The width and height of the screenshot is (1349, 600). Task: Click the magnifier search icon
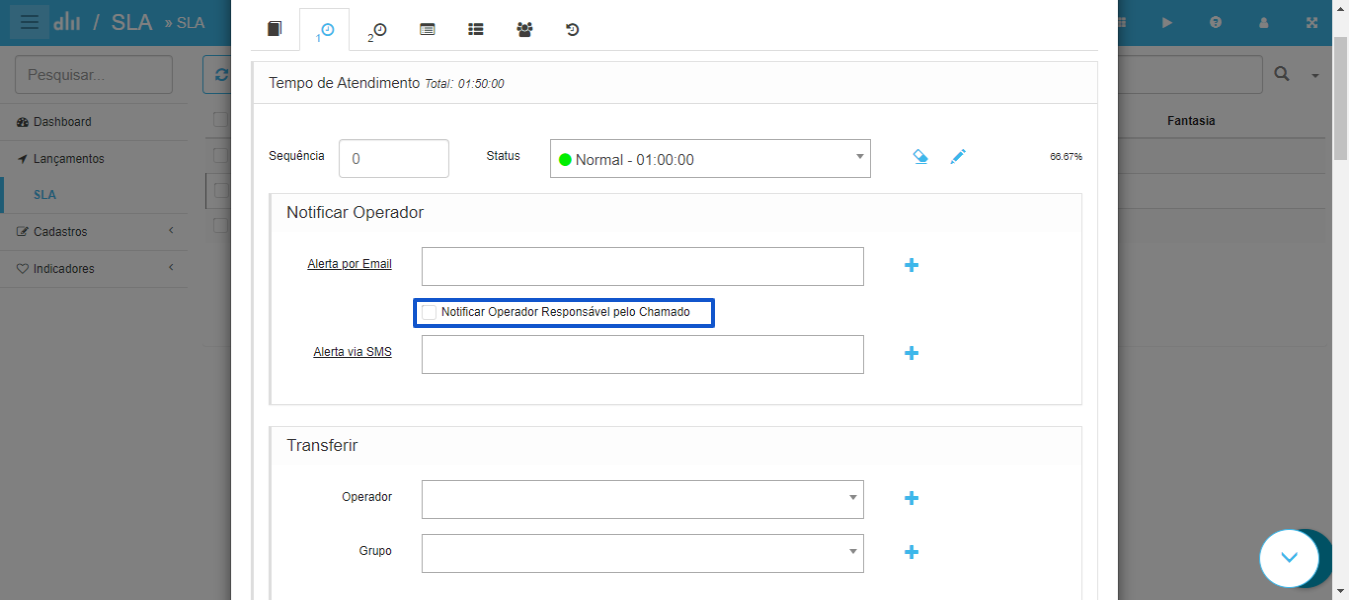pos(1282,75)
